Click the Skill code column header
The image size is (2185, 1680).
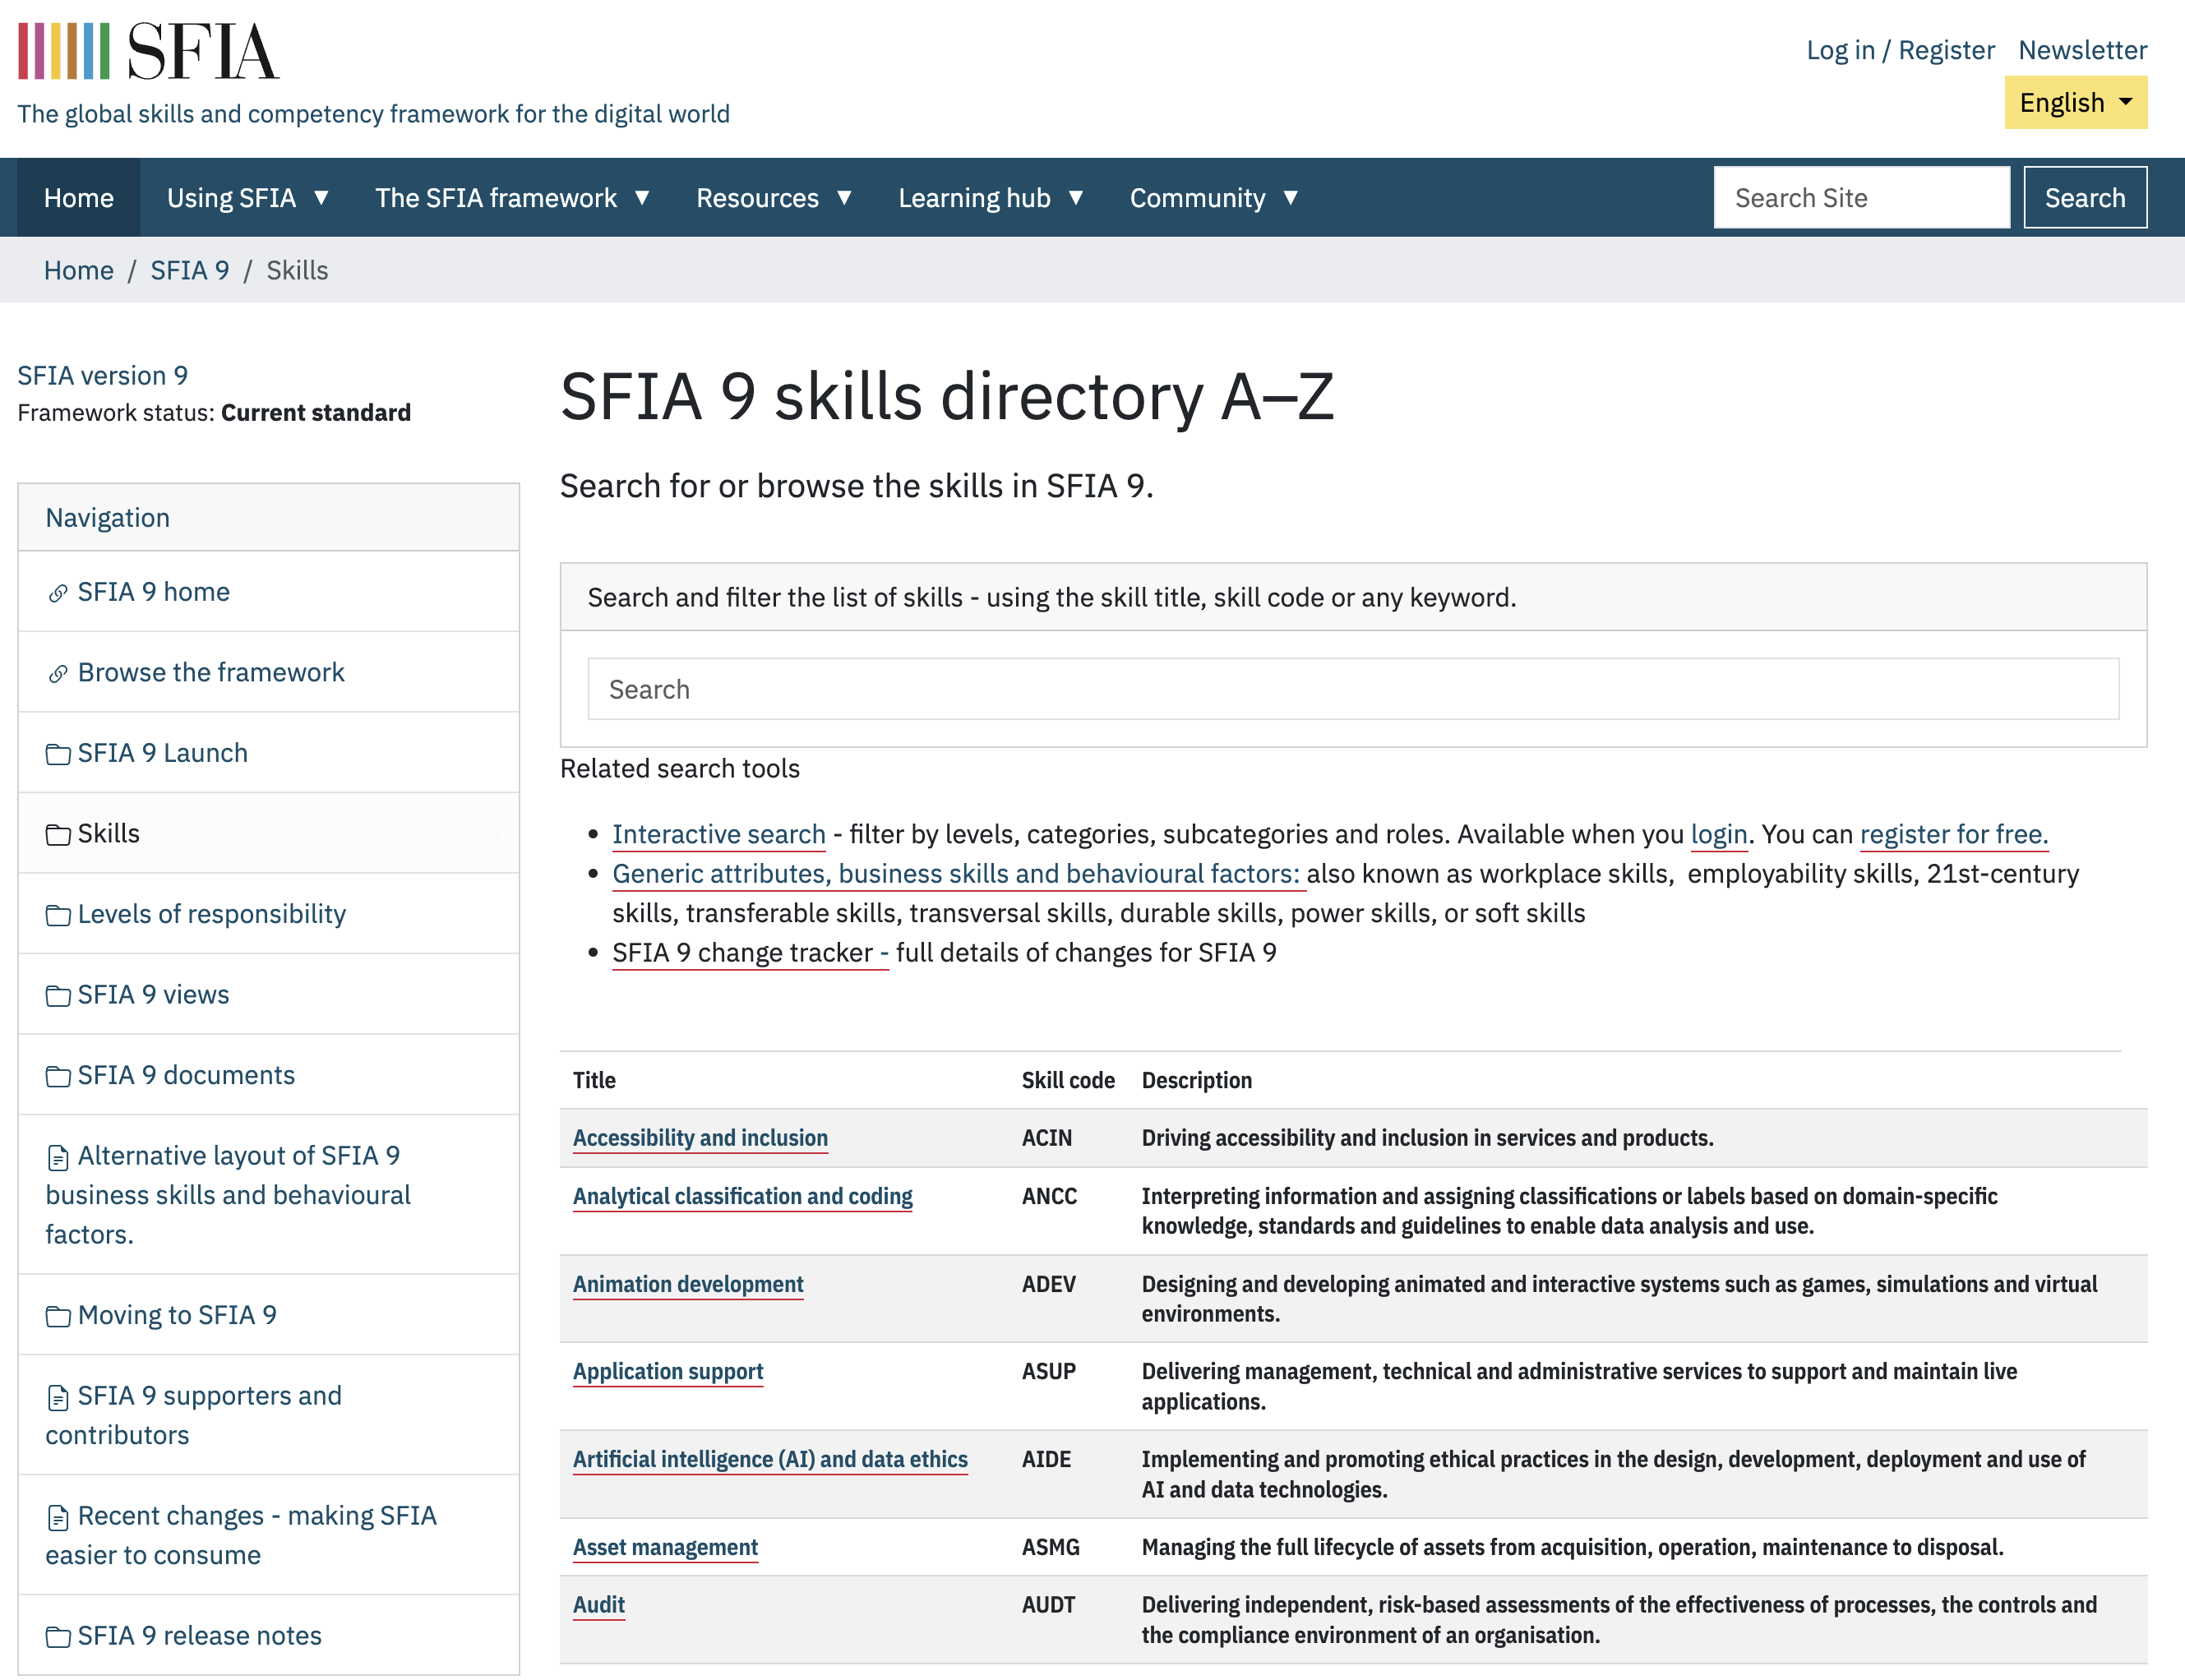(x=1068, y=1080)
